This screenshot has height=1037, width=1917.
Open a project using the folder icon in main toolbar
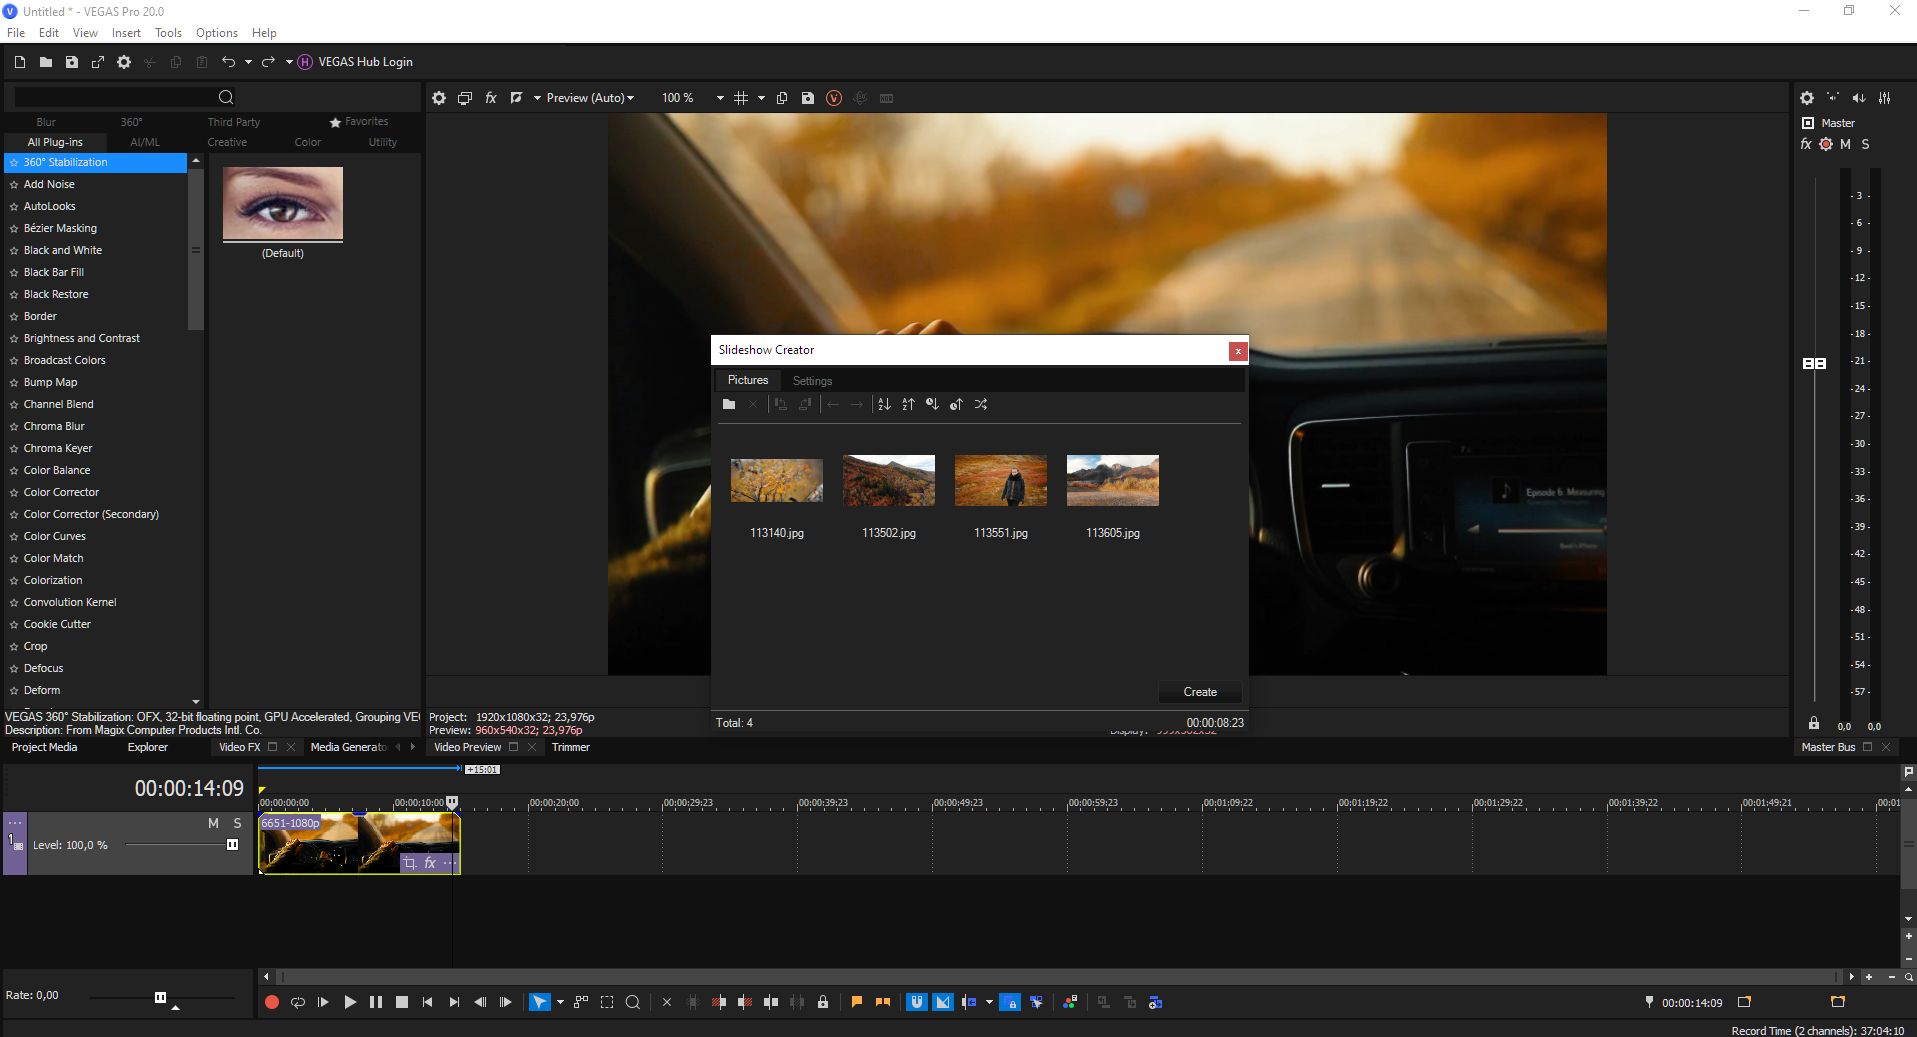coord(46,62)
